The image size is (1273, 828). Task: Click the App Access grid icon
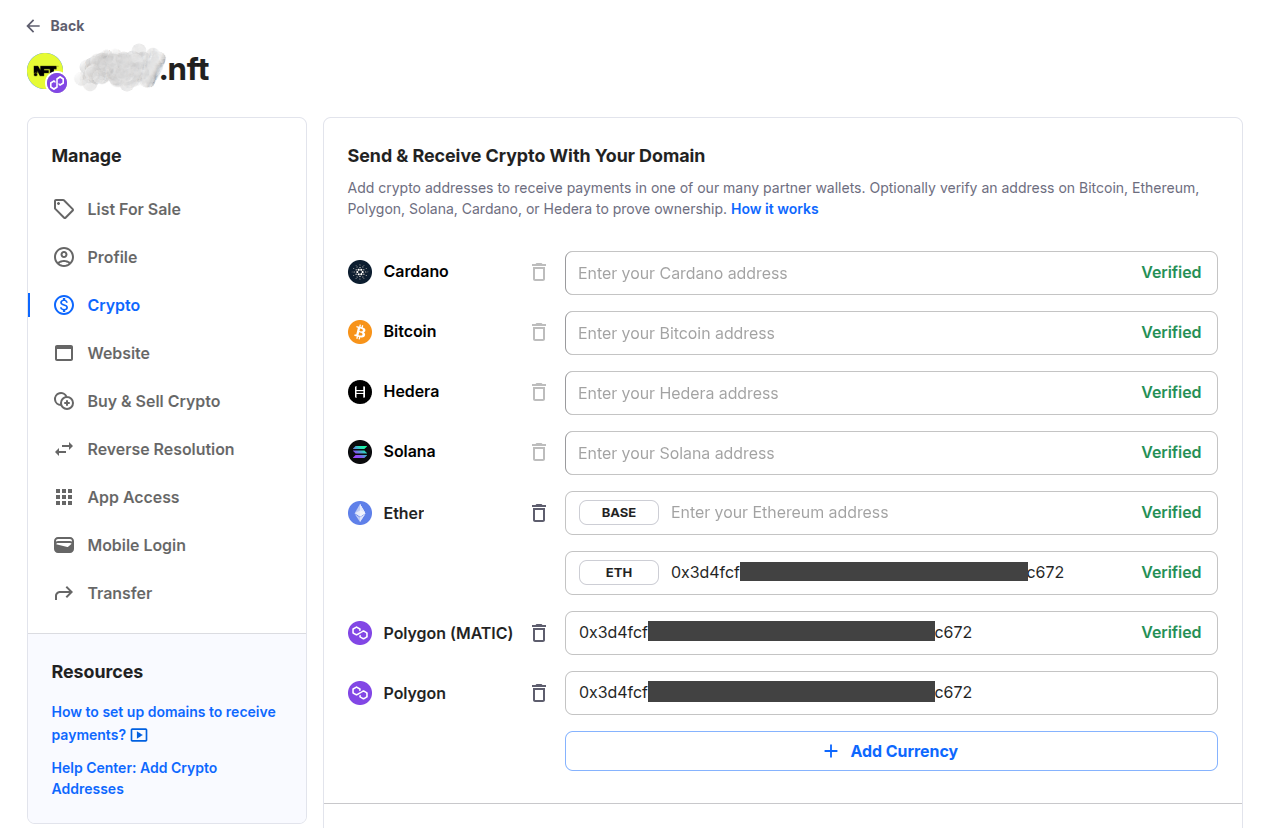[64, 497]
